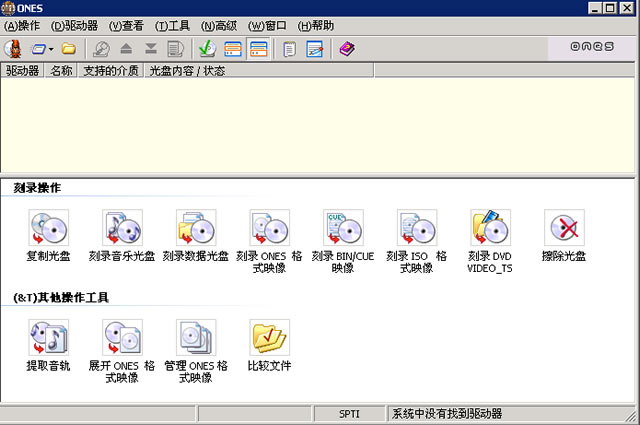Viewport: 640px width, 425px height.
Task: Open the notepad log toolbar icon
Action: 289,49
